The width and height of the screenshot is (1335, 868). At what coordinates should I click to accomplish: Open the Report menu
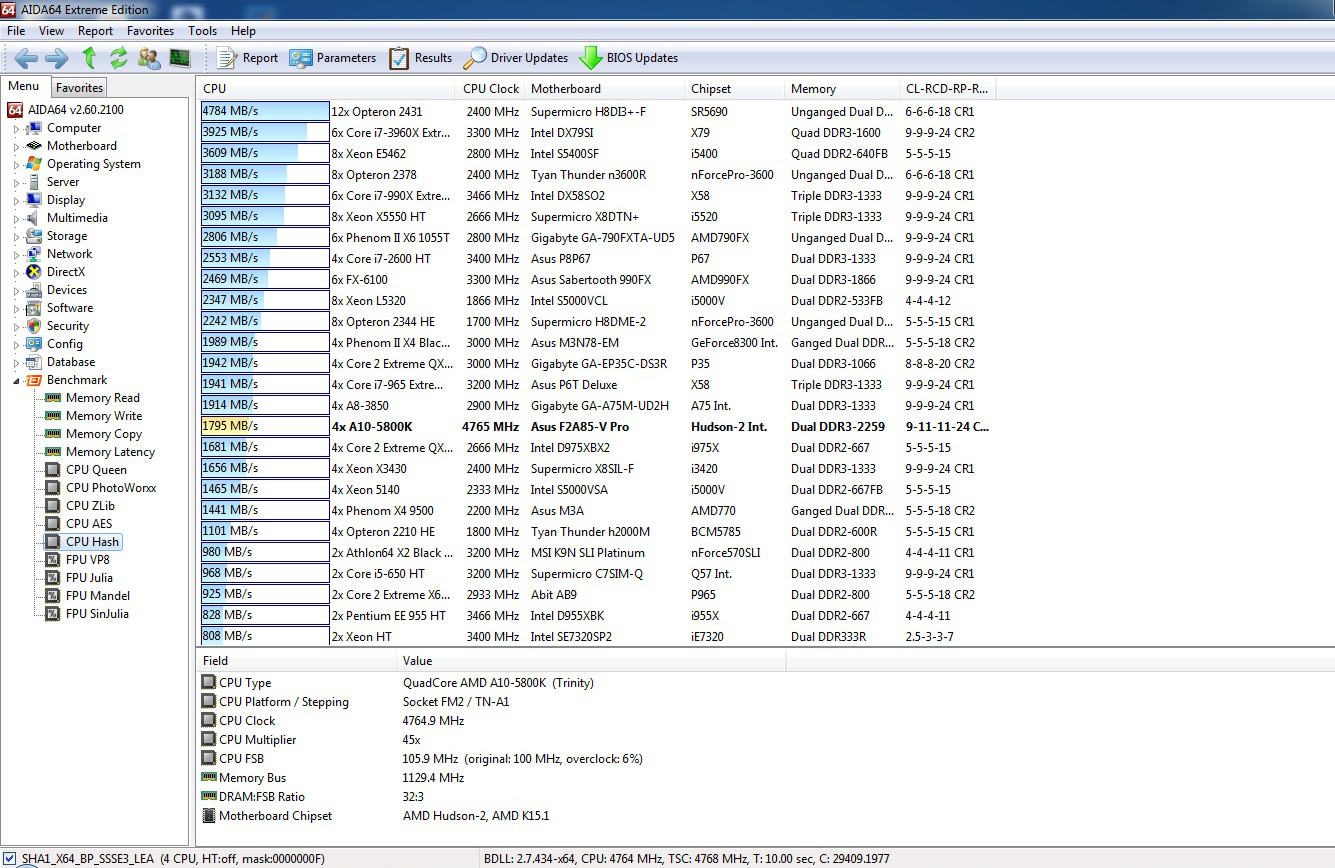[x=96, y=31]
